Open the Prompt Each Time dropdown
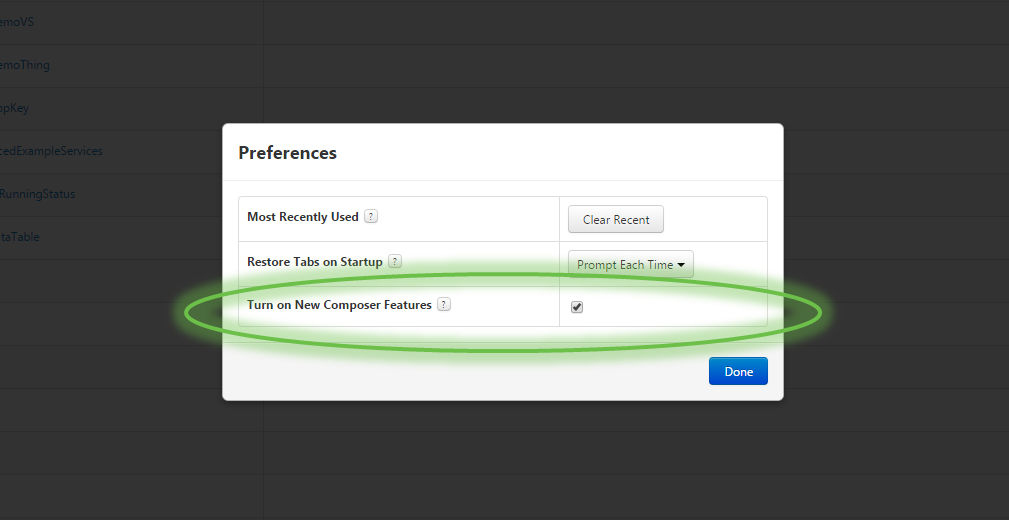 (x=631, y=265)
